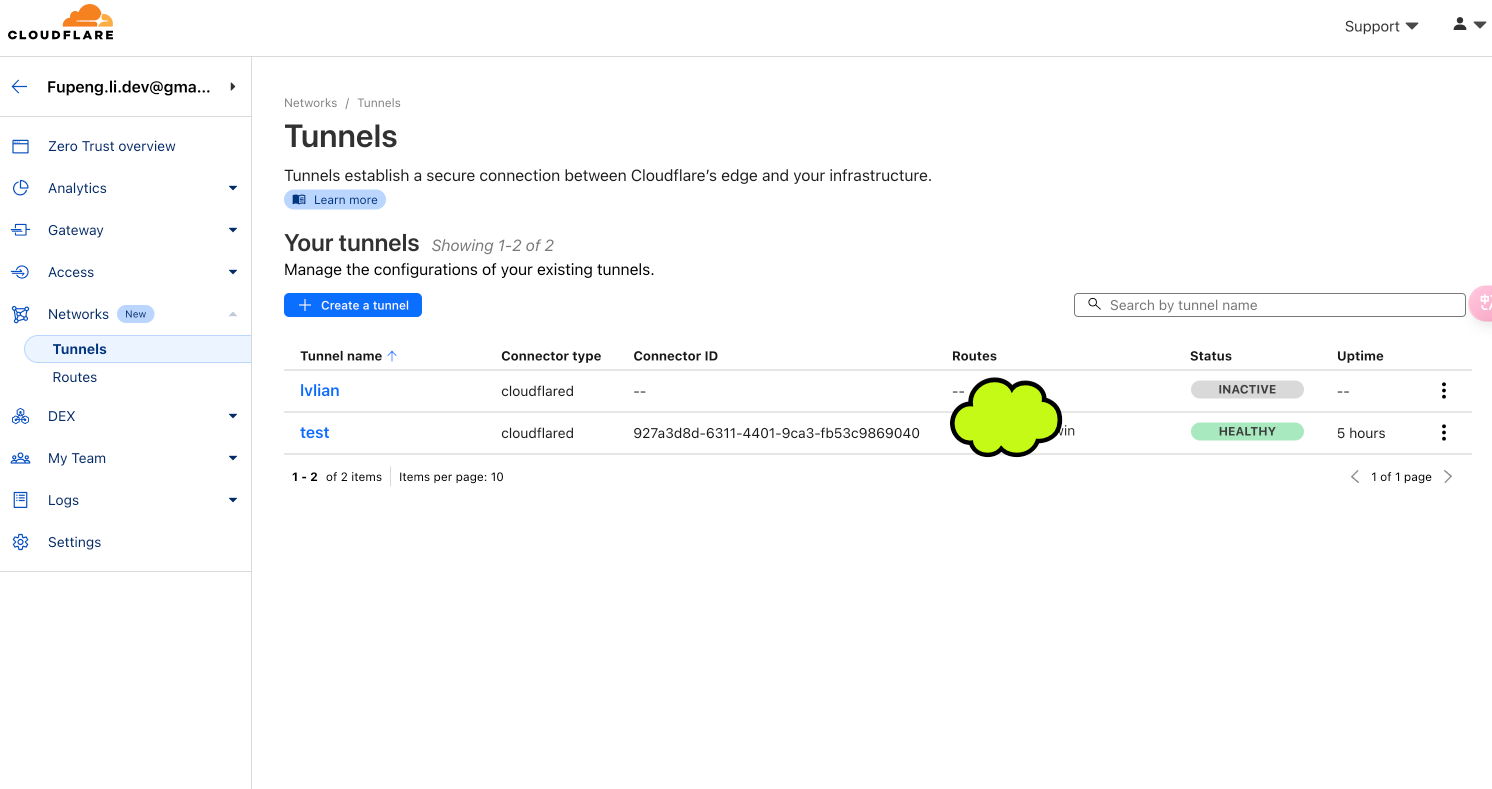The height and width of the screenshot is (789, 1492).
Task: Open Zero Trust overview page
Action: (x=112, y=146)
